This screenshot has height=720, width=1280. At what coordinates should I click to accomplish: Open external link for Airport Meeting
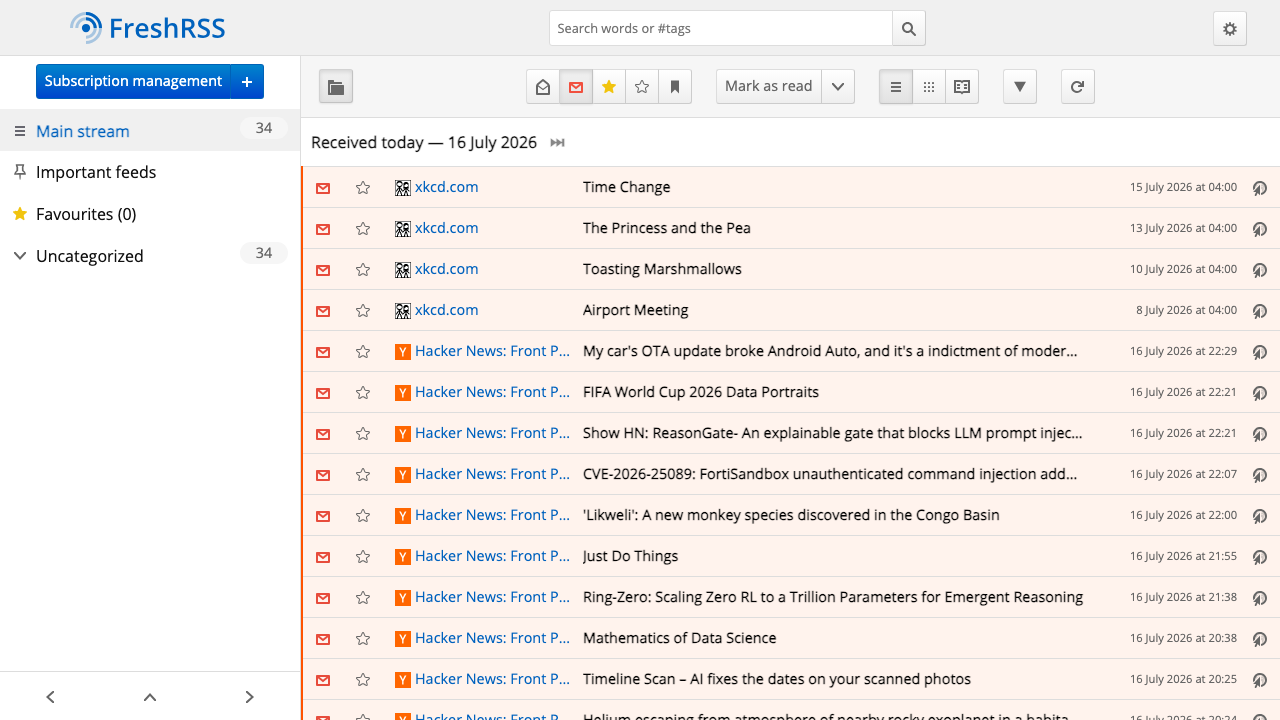pyautogui.click(x=1260, y=311)
